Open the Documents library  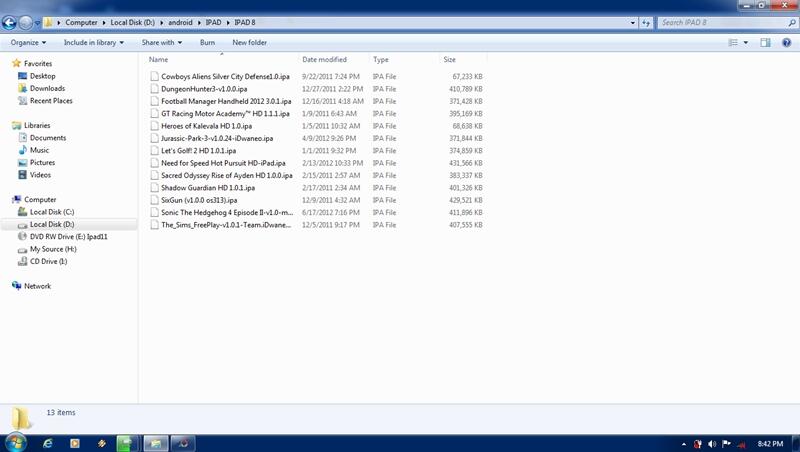click(x=47, y=138)
